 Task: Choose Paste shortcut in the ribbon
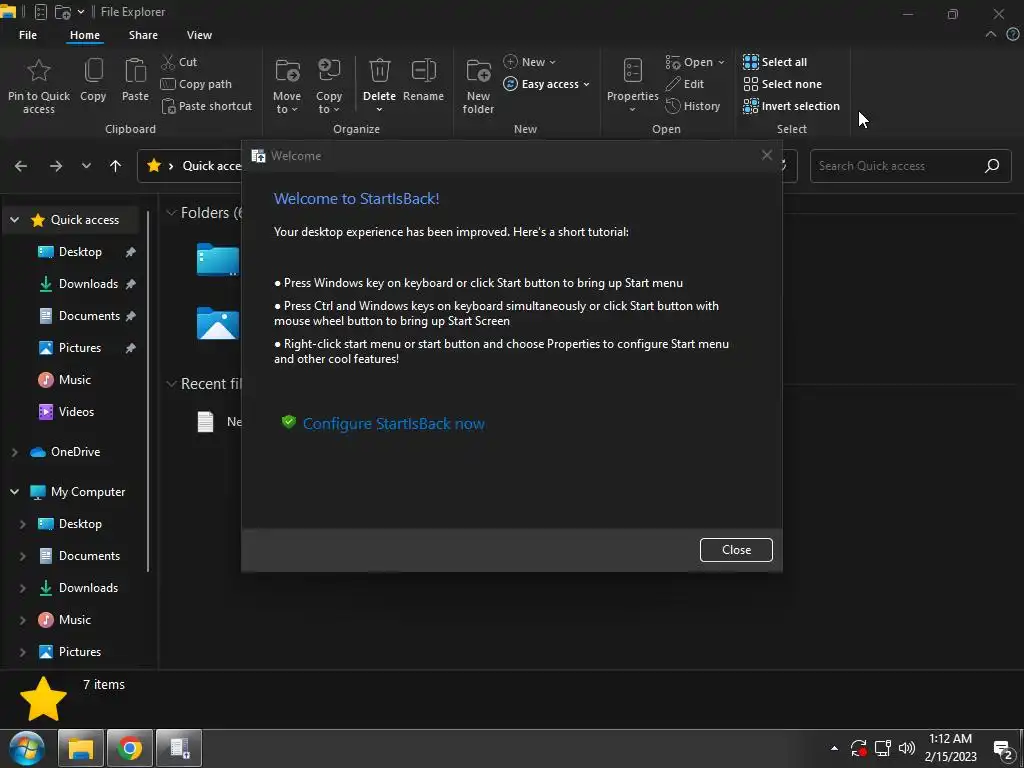(x=206, y=106)
